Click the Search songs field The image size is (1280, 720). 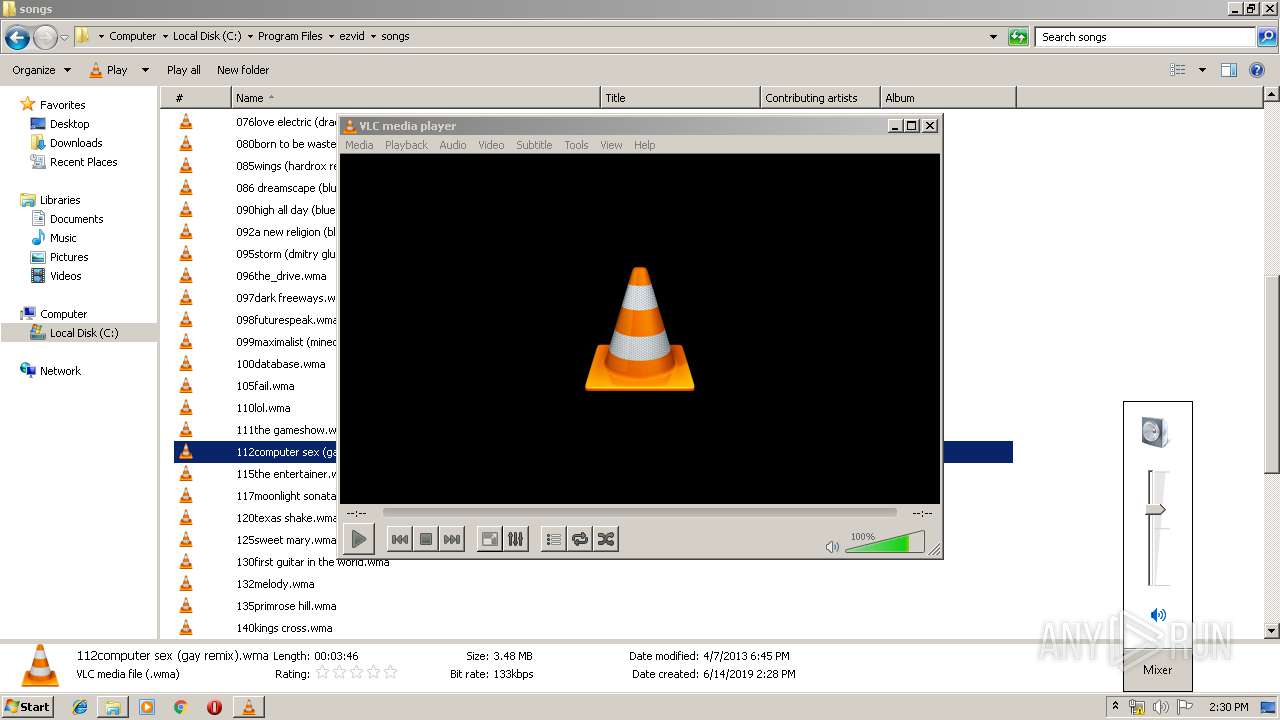coord(1146,37)
